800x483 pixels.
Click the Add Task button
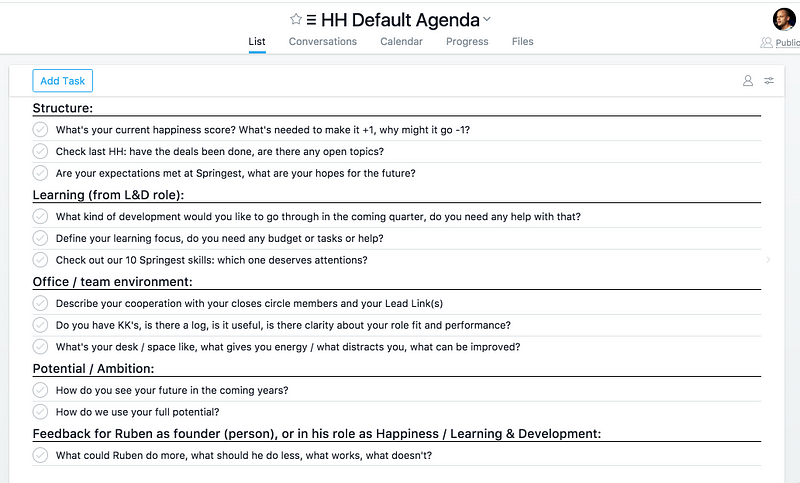coord(63,81)
